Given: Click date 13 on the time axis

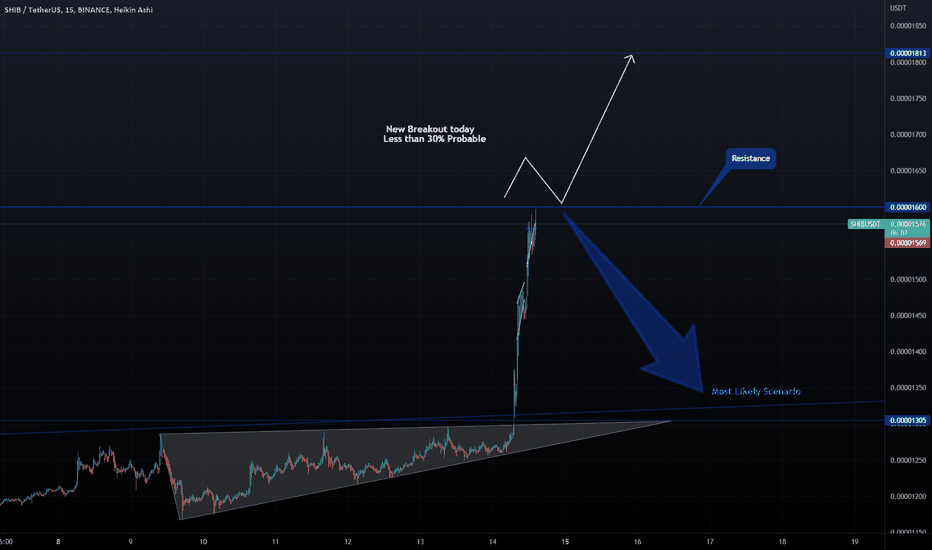Looking at the screenshot, I should [420, 542].
